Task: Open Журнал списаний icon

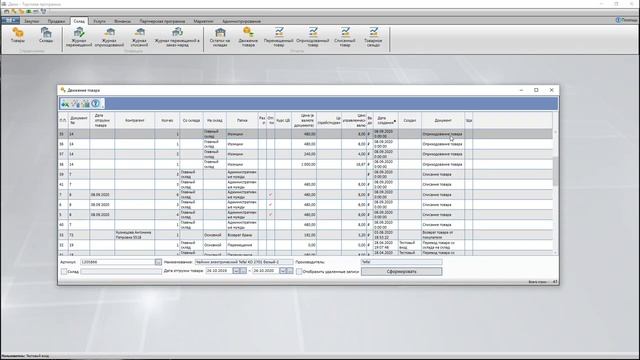Action: (x=139, y=37)
